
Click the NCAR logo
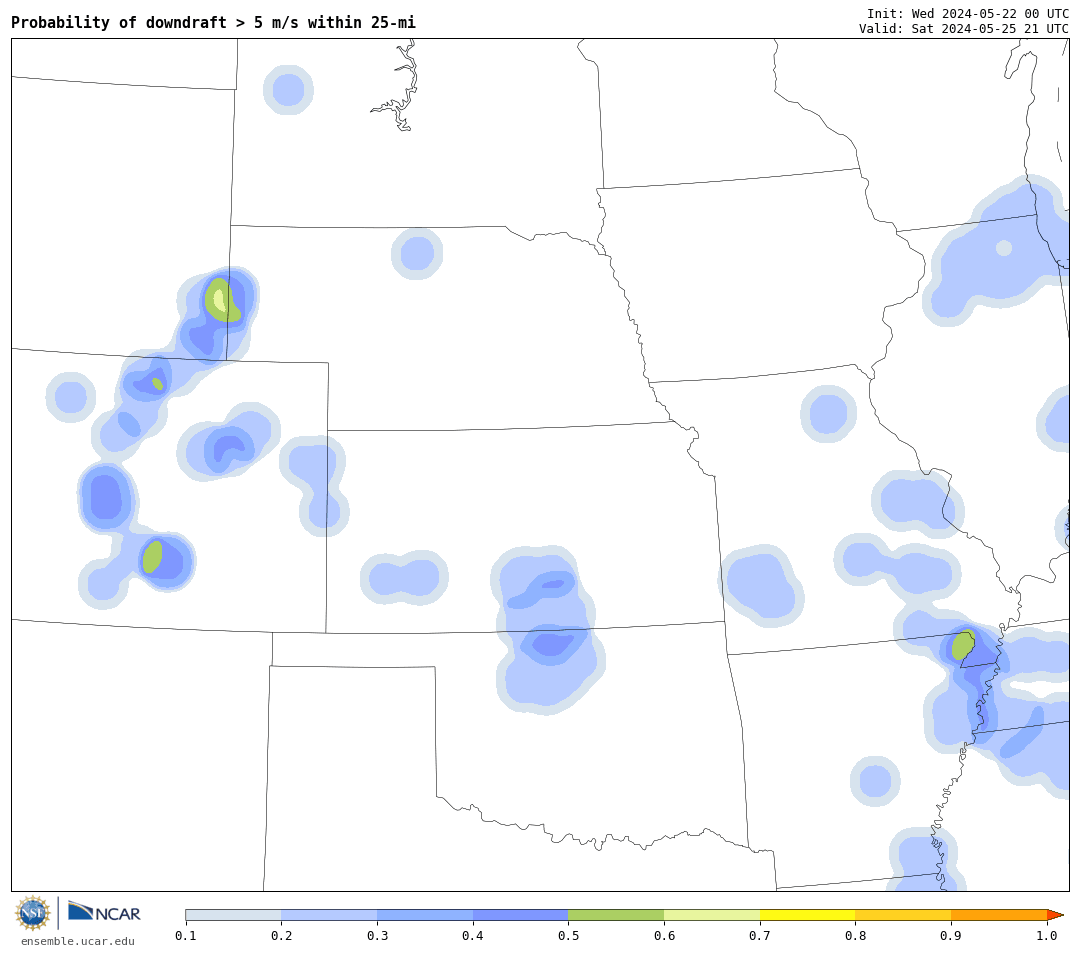click(x=104, y=912)
